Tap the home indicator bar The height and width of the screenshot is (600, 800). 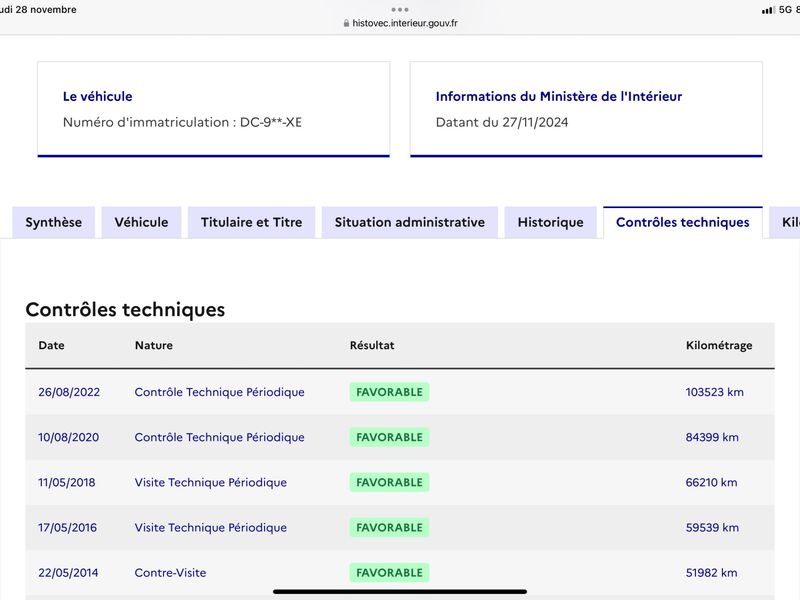coord(400,591)
